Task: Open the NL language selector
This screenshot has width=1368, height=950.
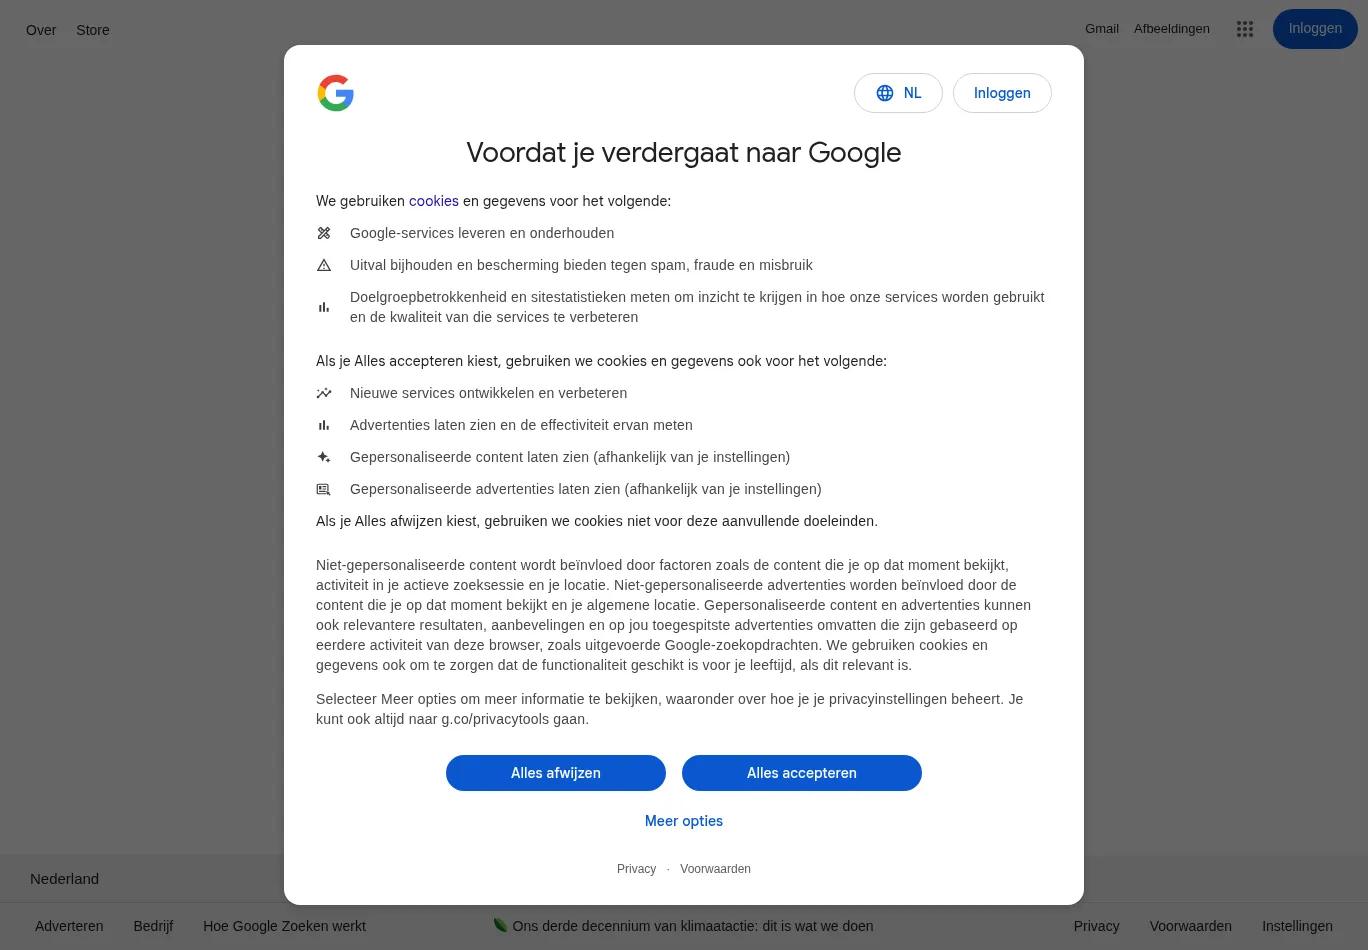Action: click(898, 93)
